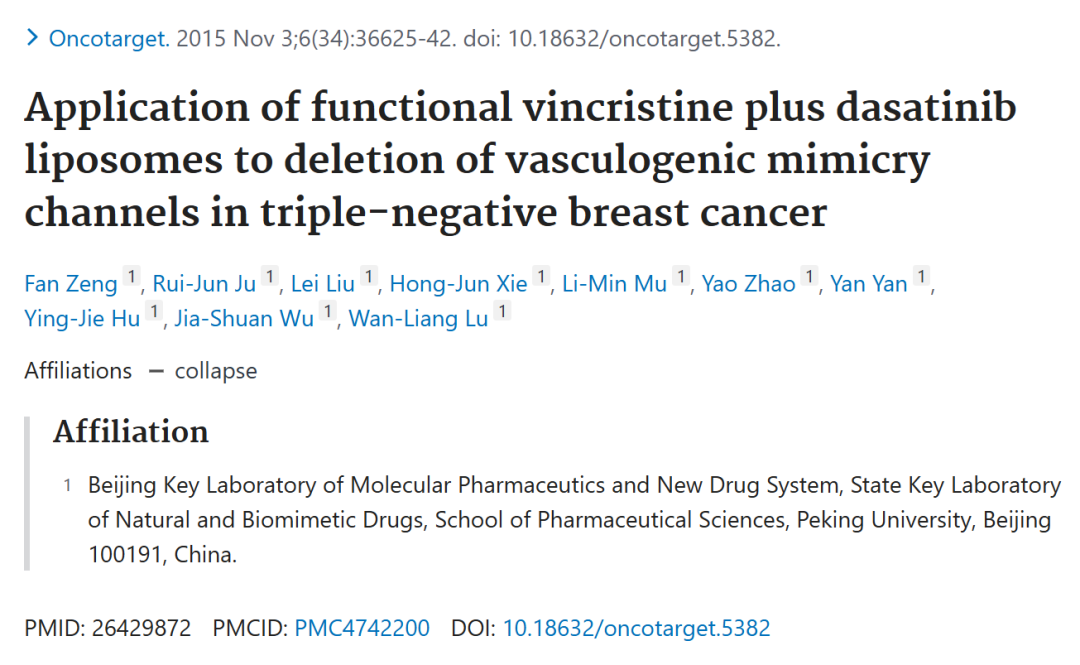Open author Ying-Jie Hu's link
Screen dimensions: 1080x665
pyautogui.click(x=82, y=319)
